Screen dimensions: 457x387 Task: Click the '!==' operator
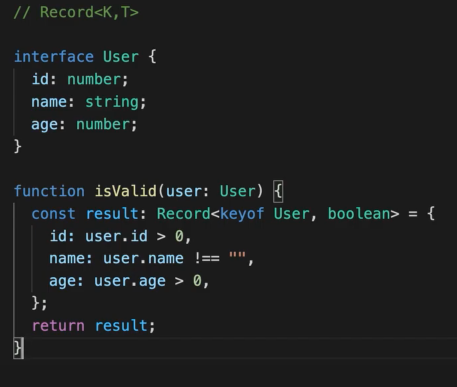point(207,258)
